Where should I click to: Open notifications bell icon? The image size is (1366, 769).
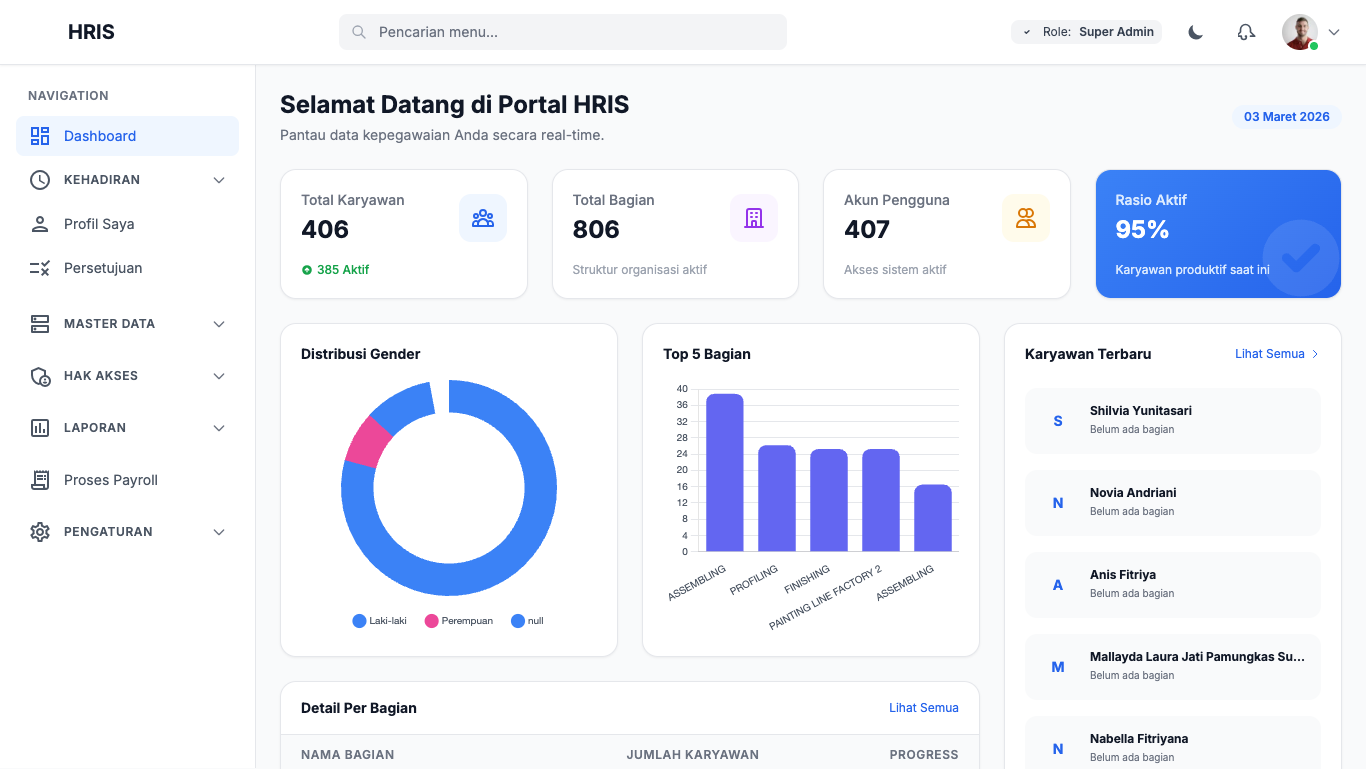[1246, 32]
